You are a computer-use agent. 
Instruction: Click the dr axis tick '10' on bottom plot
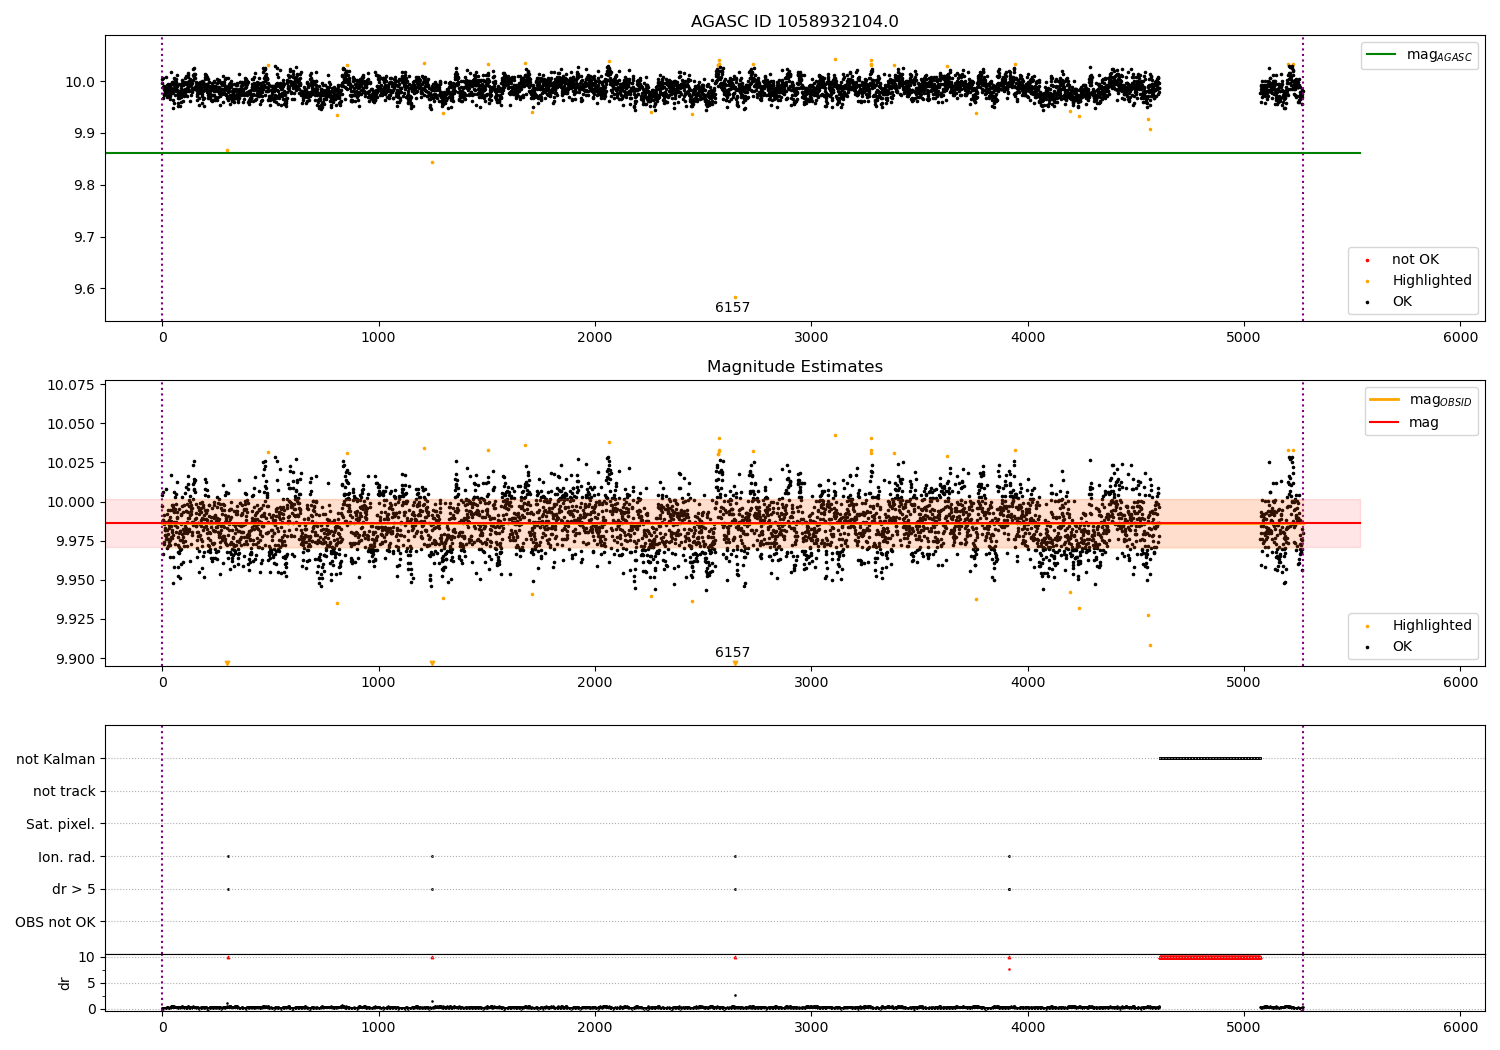tap(87, 958)
